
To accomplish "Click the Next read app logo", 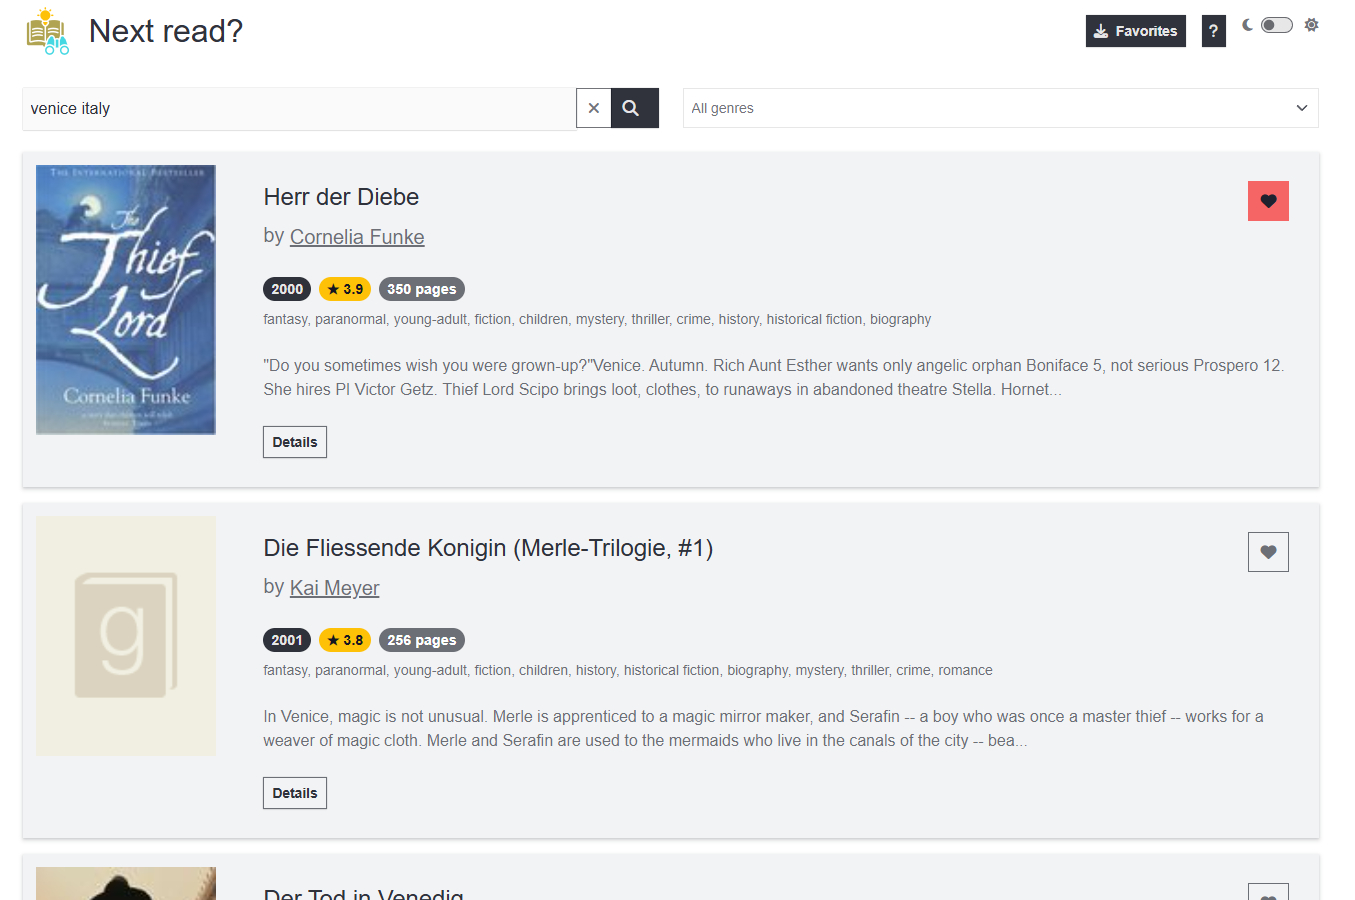I will (x=47, y=31).
